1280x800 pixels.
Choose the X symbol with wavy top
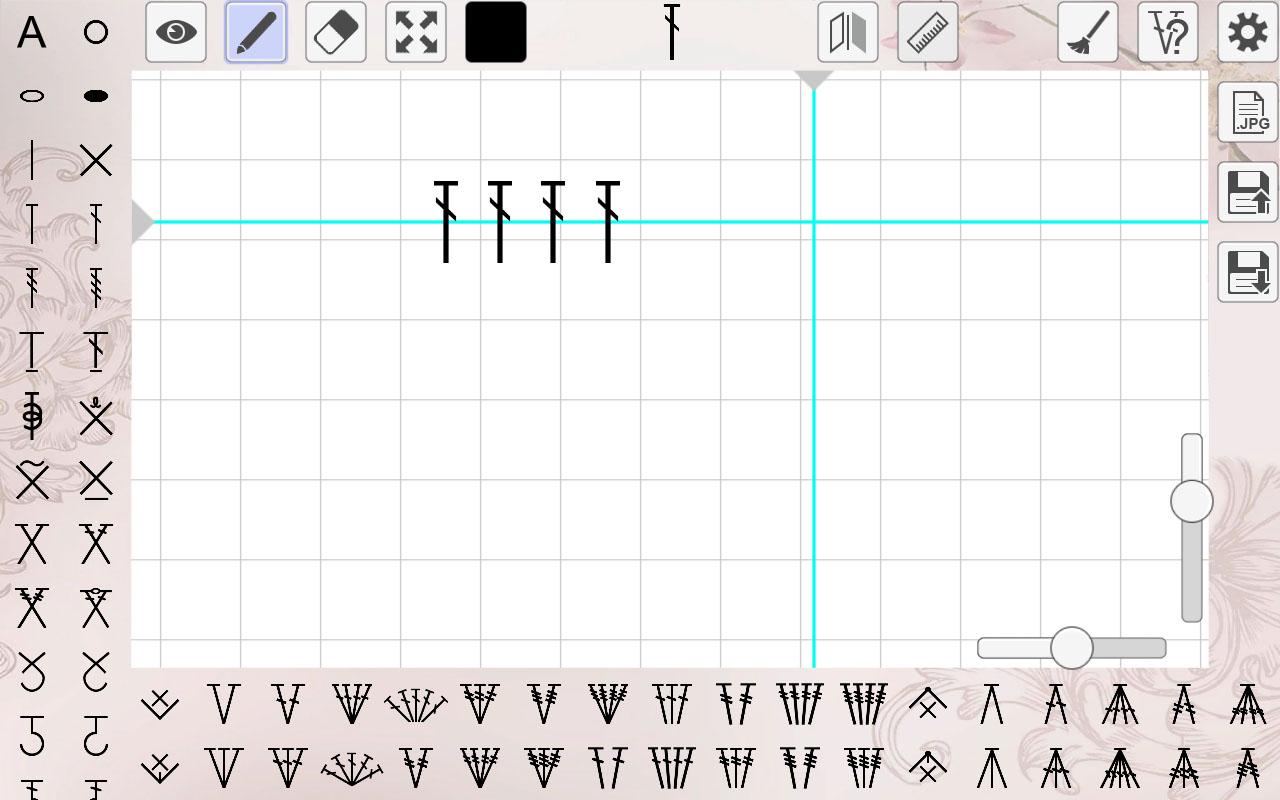click(x=32, y=480)
